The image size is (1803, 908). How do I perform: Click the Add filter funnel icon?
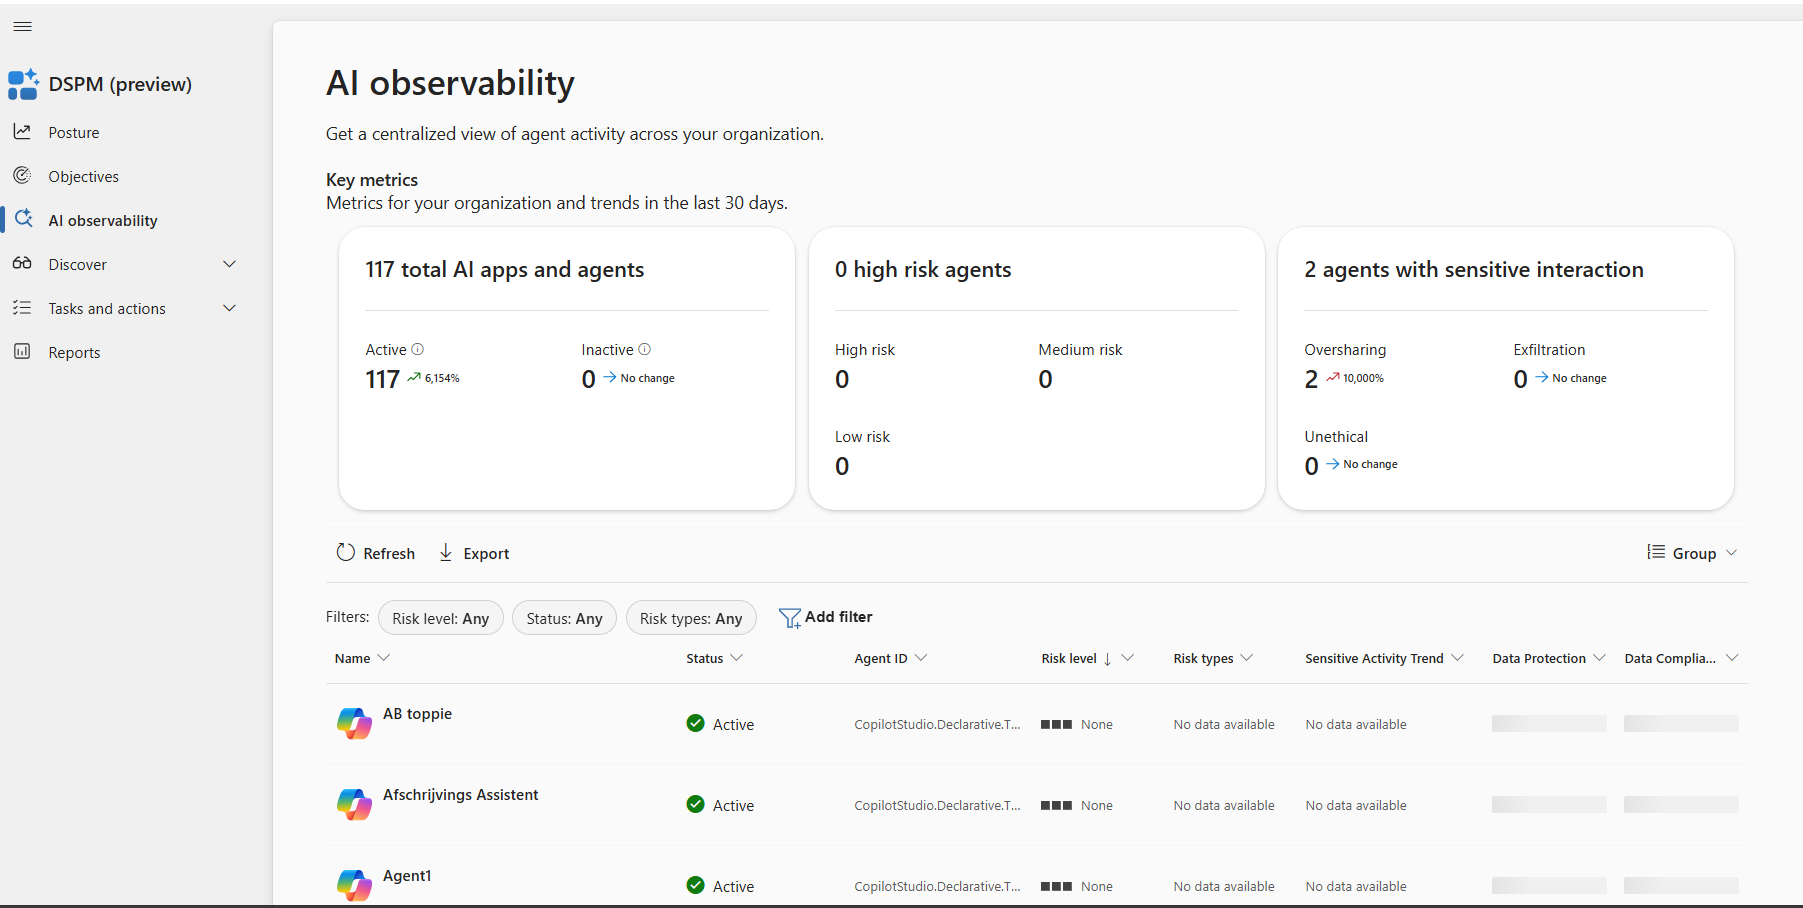pos(789,618)
